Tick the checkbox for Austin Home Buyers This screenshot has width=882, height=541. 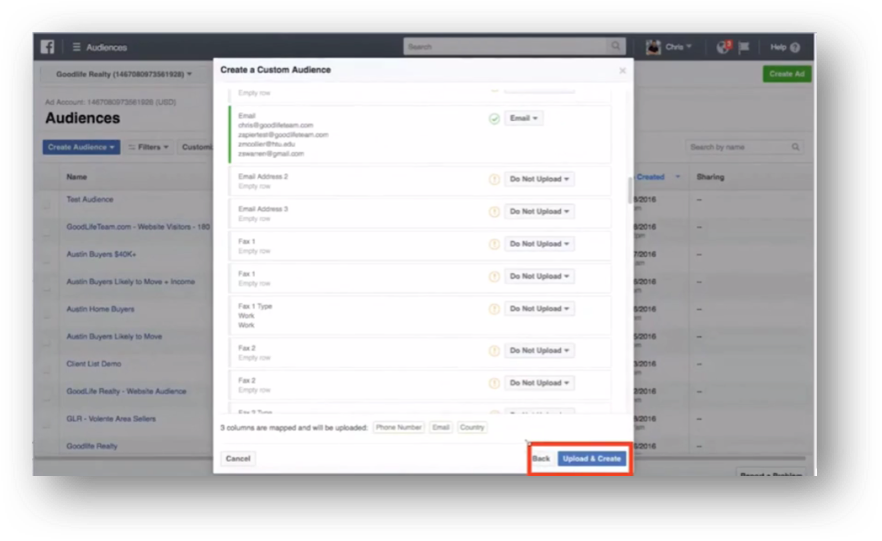[x=46, y=314]
